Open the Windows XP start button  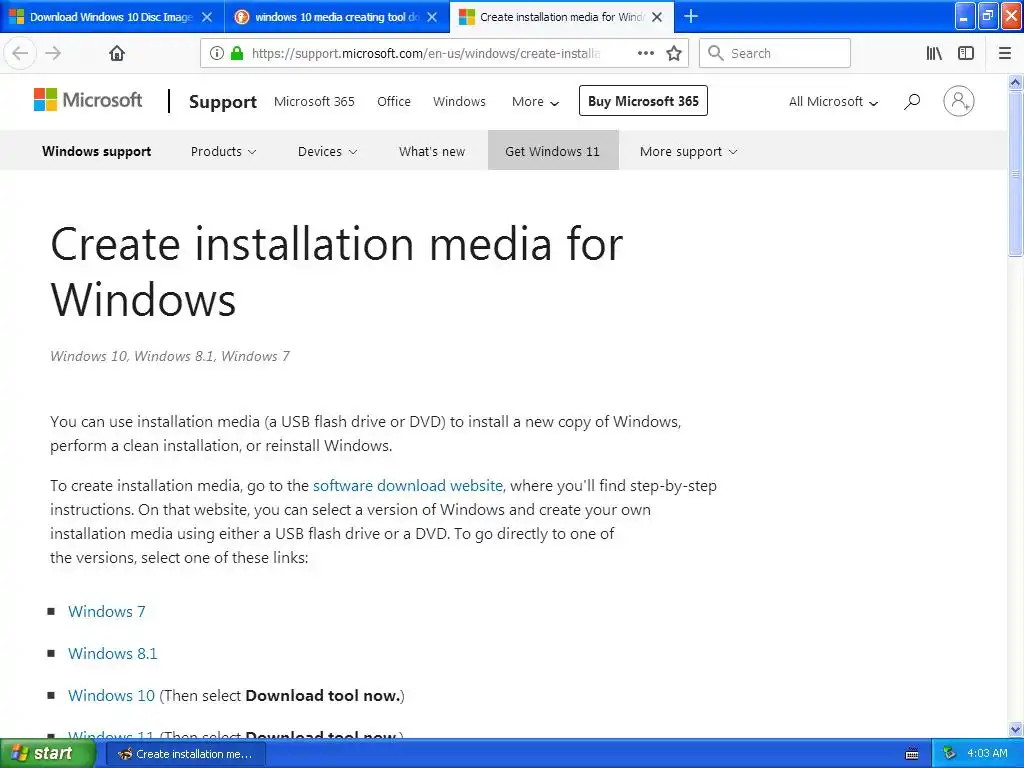[47, 754]
